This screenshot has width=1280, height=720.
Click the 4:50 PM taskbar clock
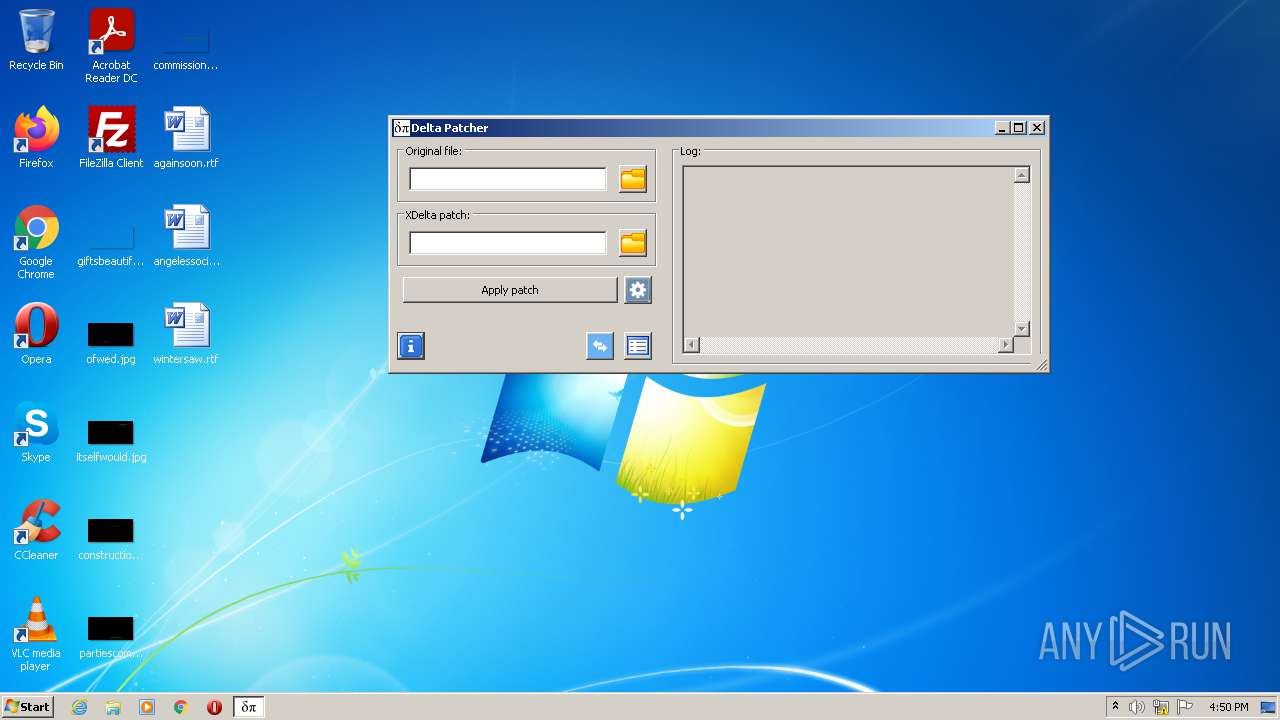point(1228,707)
